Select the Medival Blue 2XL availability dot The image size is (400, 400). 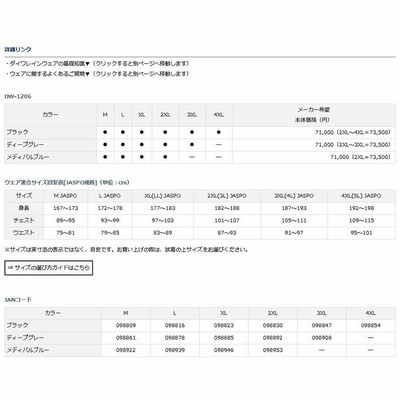tap(165, 157)
